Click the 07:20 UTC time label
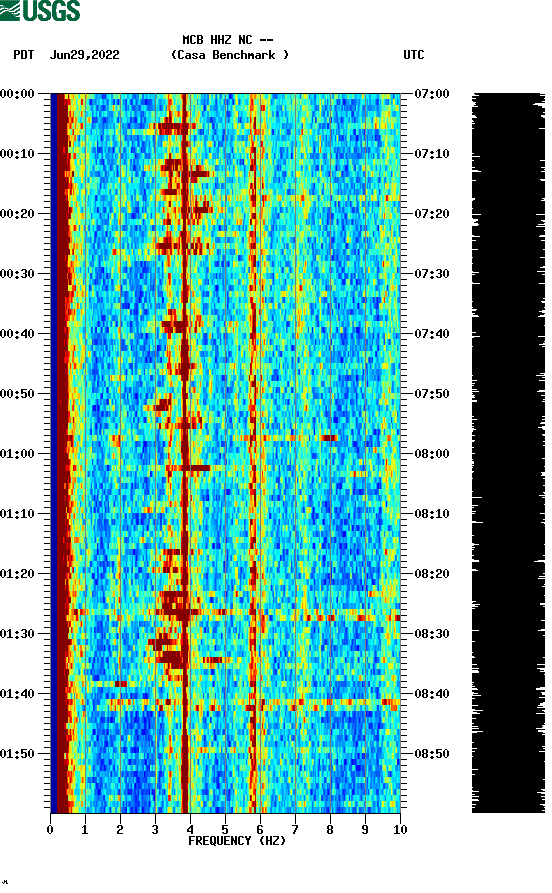This screenshot has height=893, width=552. pyautogui.click(x=432, y=214)
